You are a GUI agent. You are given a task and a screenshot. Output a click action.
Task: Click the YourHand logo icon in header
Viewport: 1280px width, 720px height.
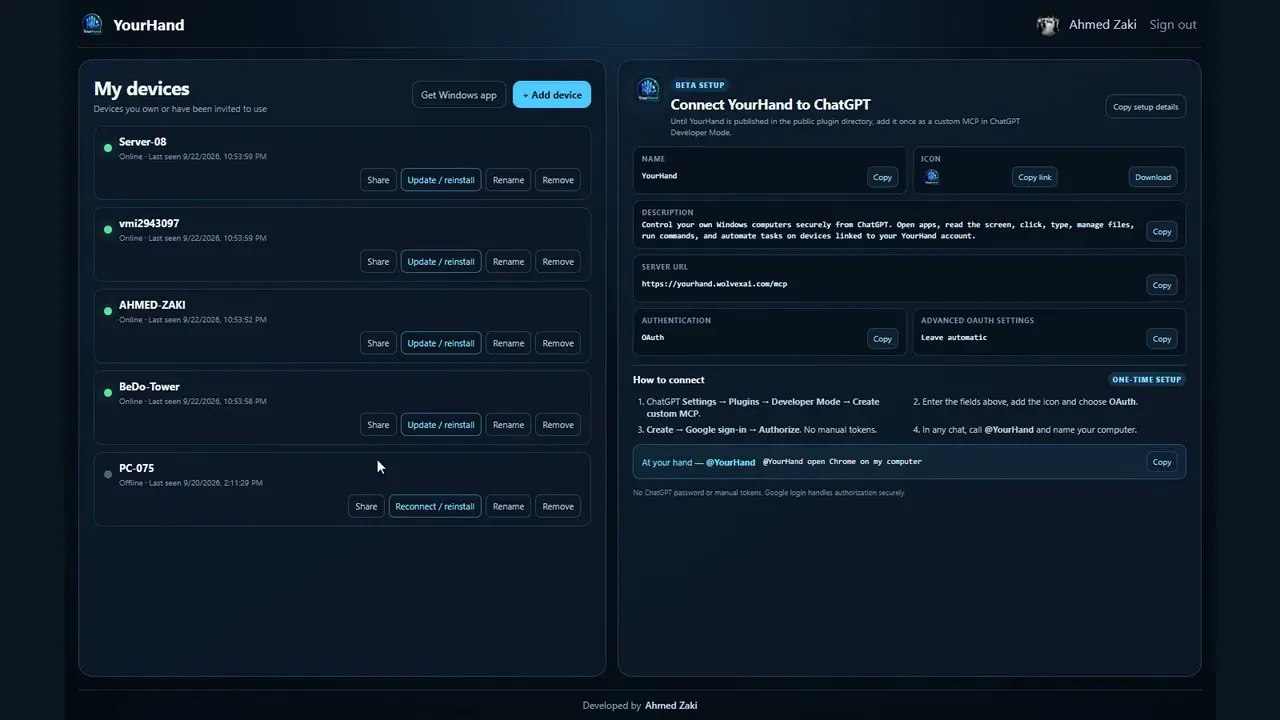[x=92, y=24]
